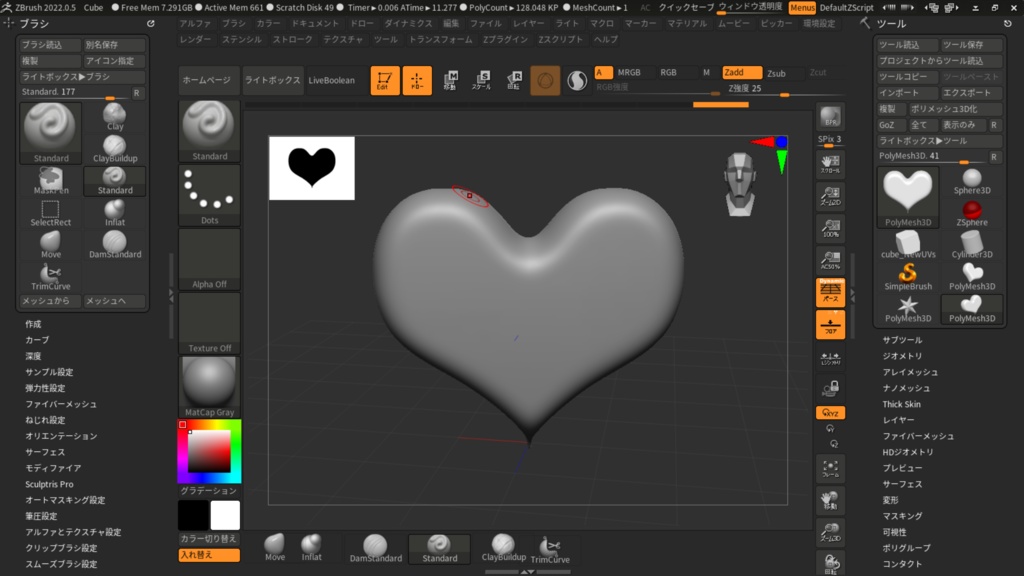Screen dimensions: 1024x576
Task: Click the AC50% half size icon
Action: [830, 260]
